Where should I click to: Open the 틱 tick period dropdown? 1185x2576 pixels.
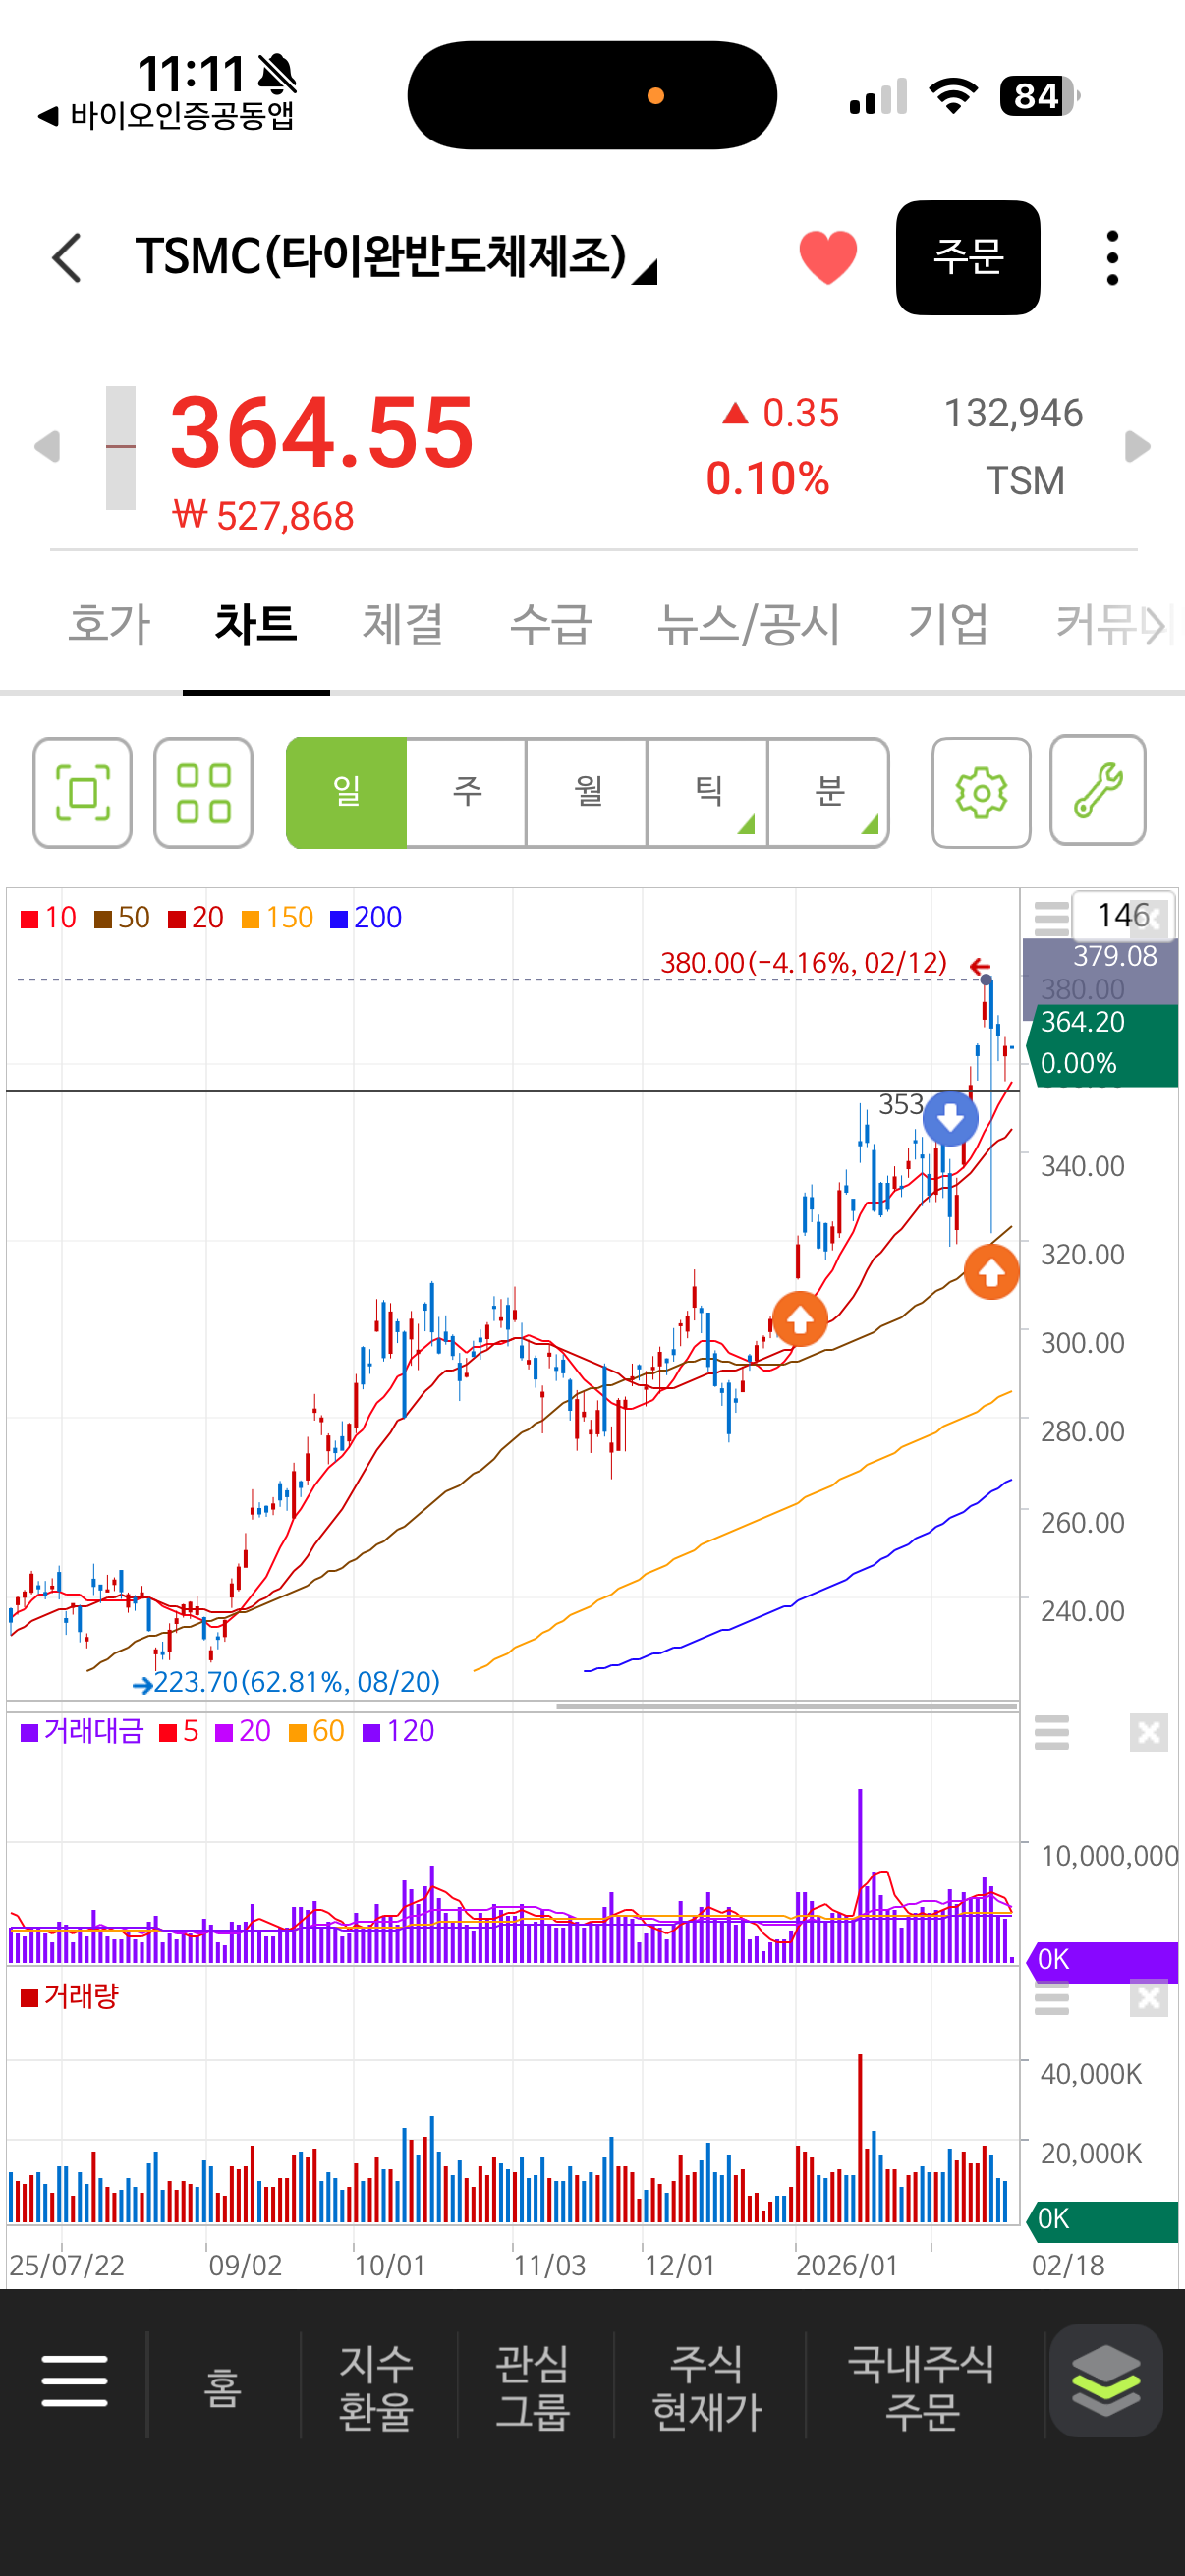point(708,793)
